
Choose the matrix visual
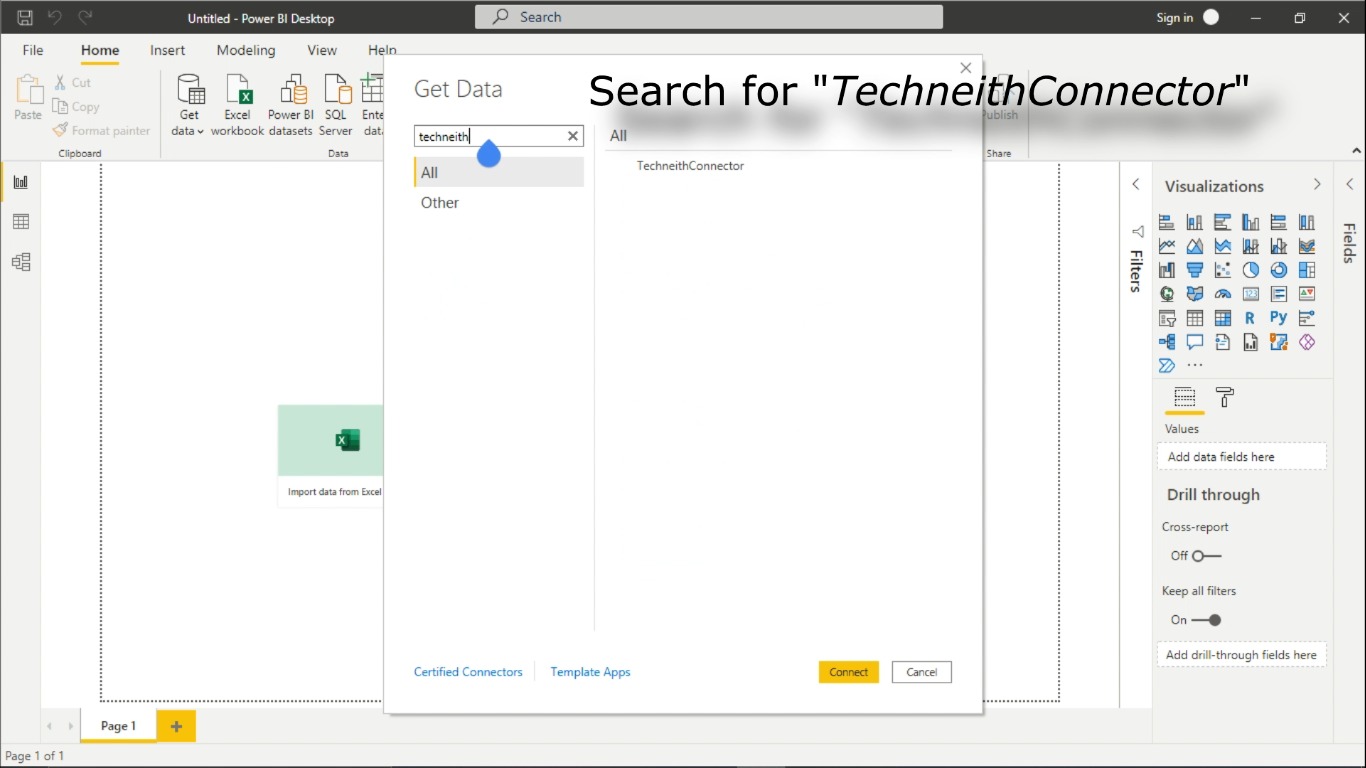[1223, 318]
